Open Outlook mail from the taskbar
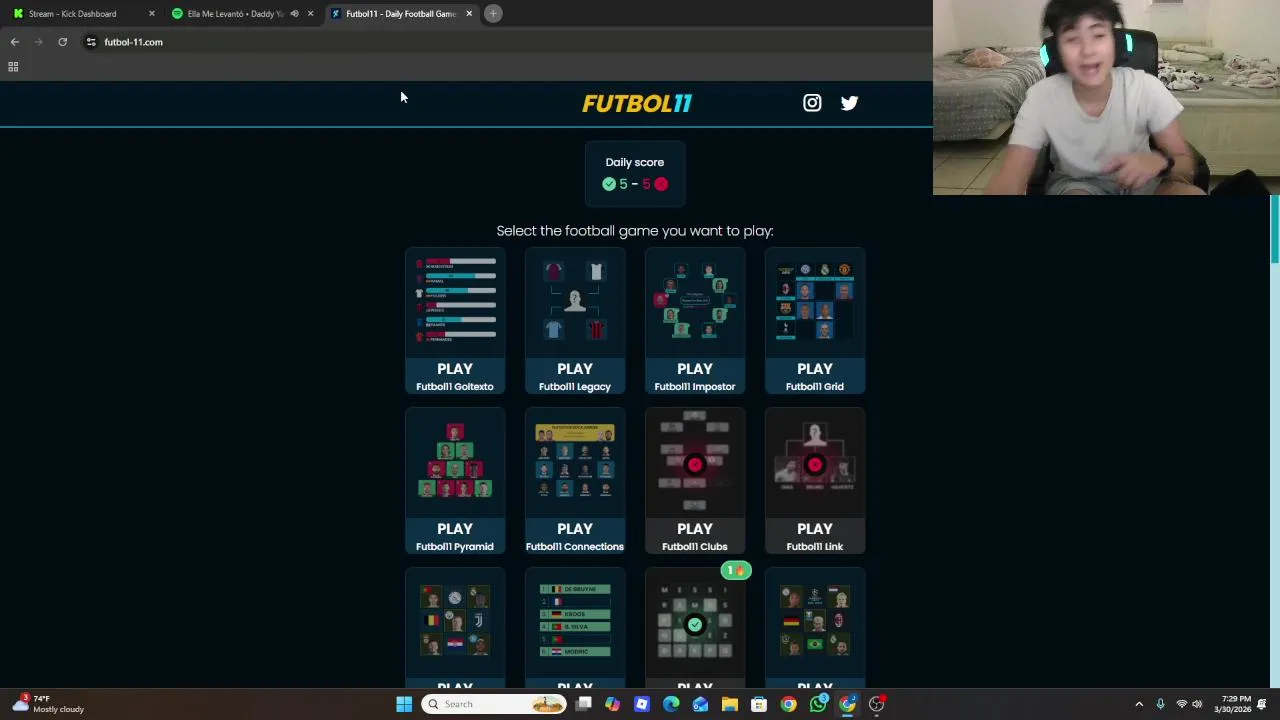1280x720 pixels. (700, 704)
